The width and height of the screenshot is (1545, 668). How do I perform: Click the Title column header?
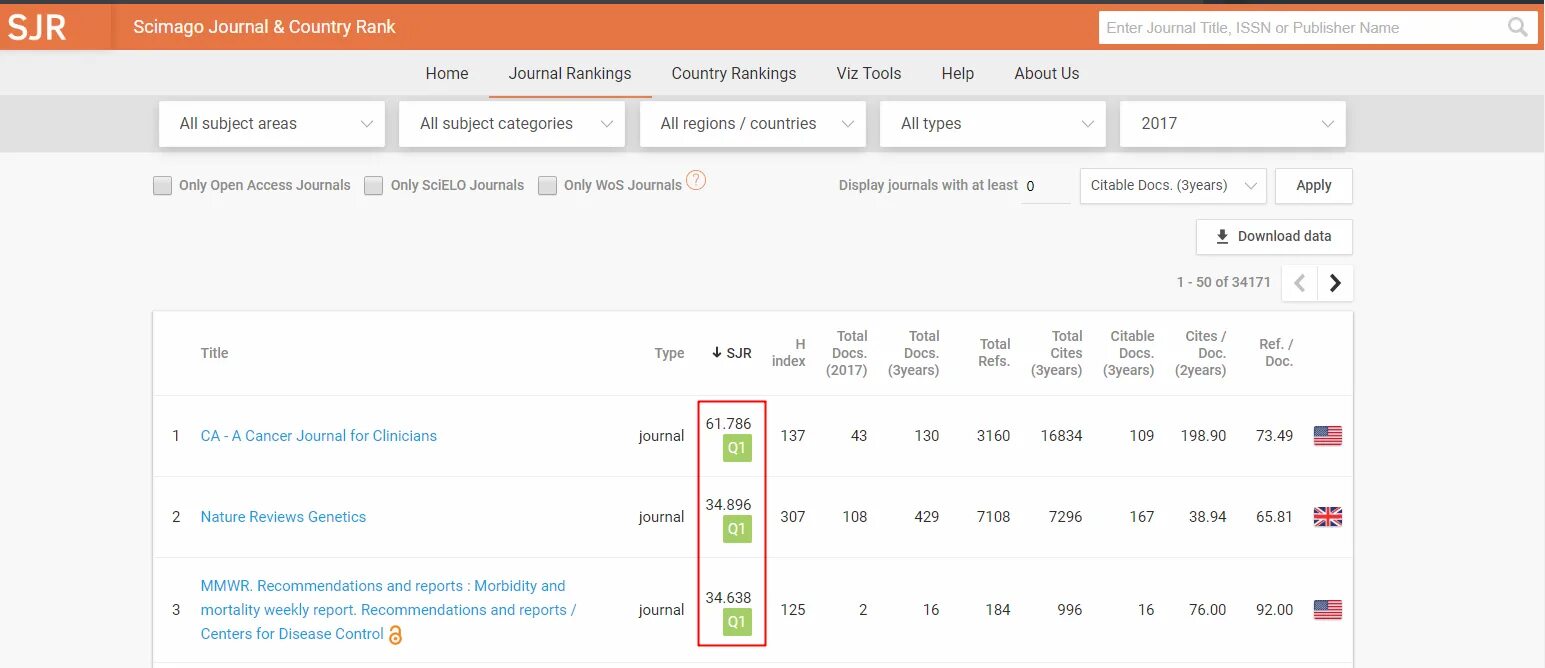point(215,353)
